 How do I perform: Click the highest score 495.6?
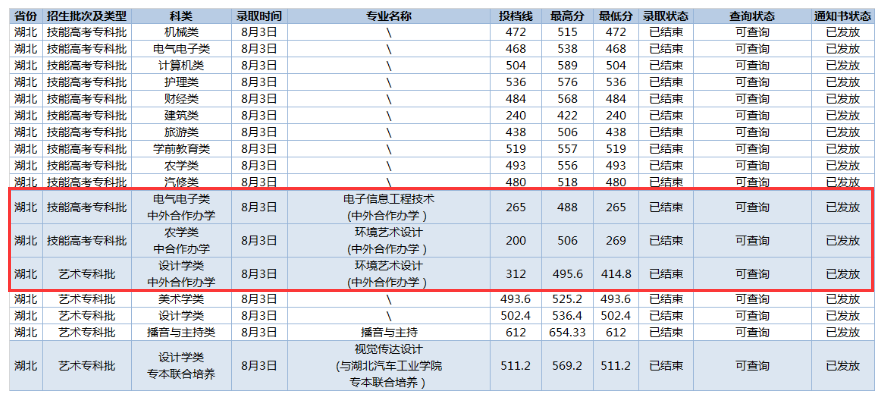tap(567, 274)
